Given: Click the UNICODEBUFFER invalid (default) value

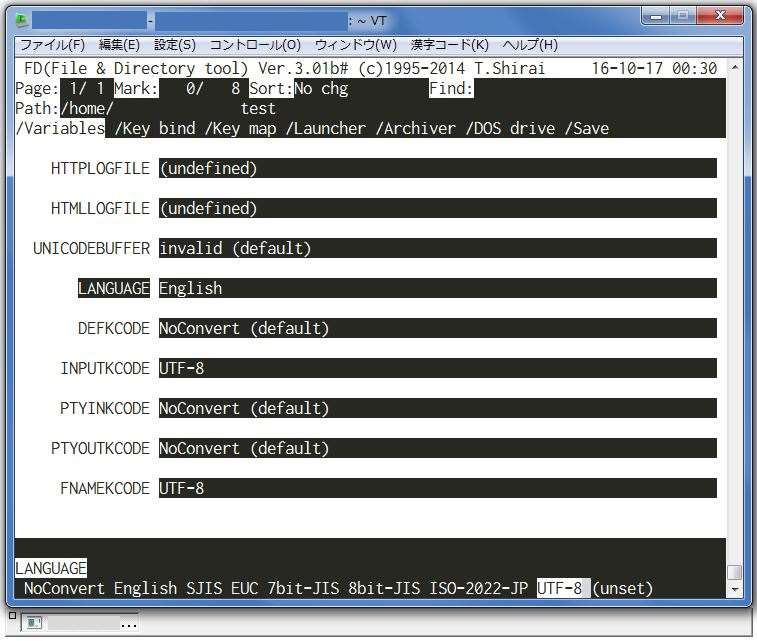Looking at the screenshot, I should point(437,249).
